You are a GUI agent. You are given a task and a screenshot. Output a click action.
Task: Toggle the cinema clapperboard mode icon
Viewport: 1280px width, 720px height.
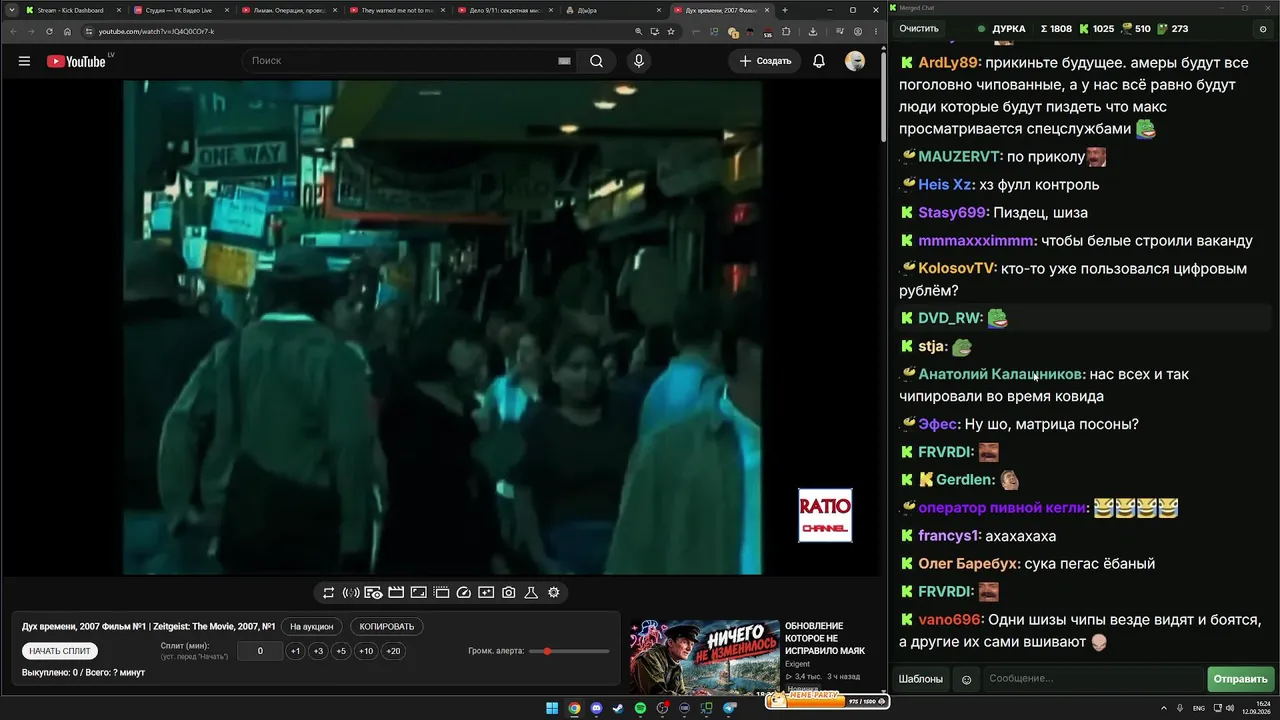point(396,592)
